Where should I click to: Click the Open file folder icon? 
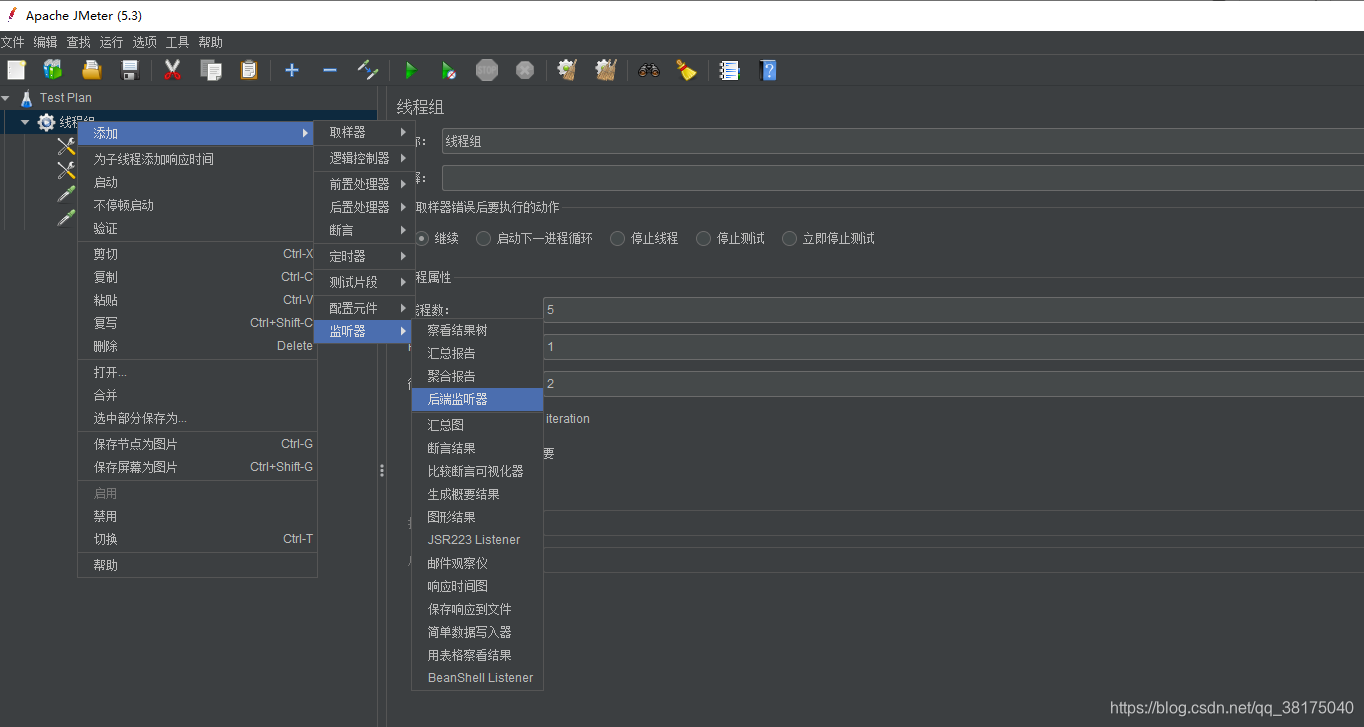point(92,70)
